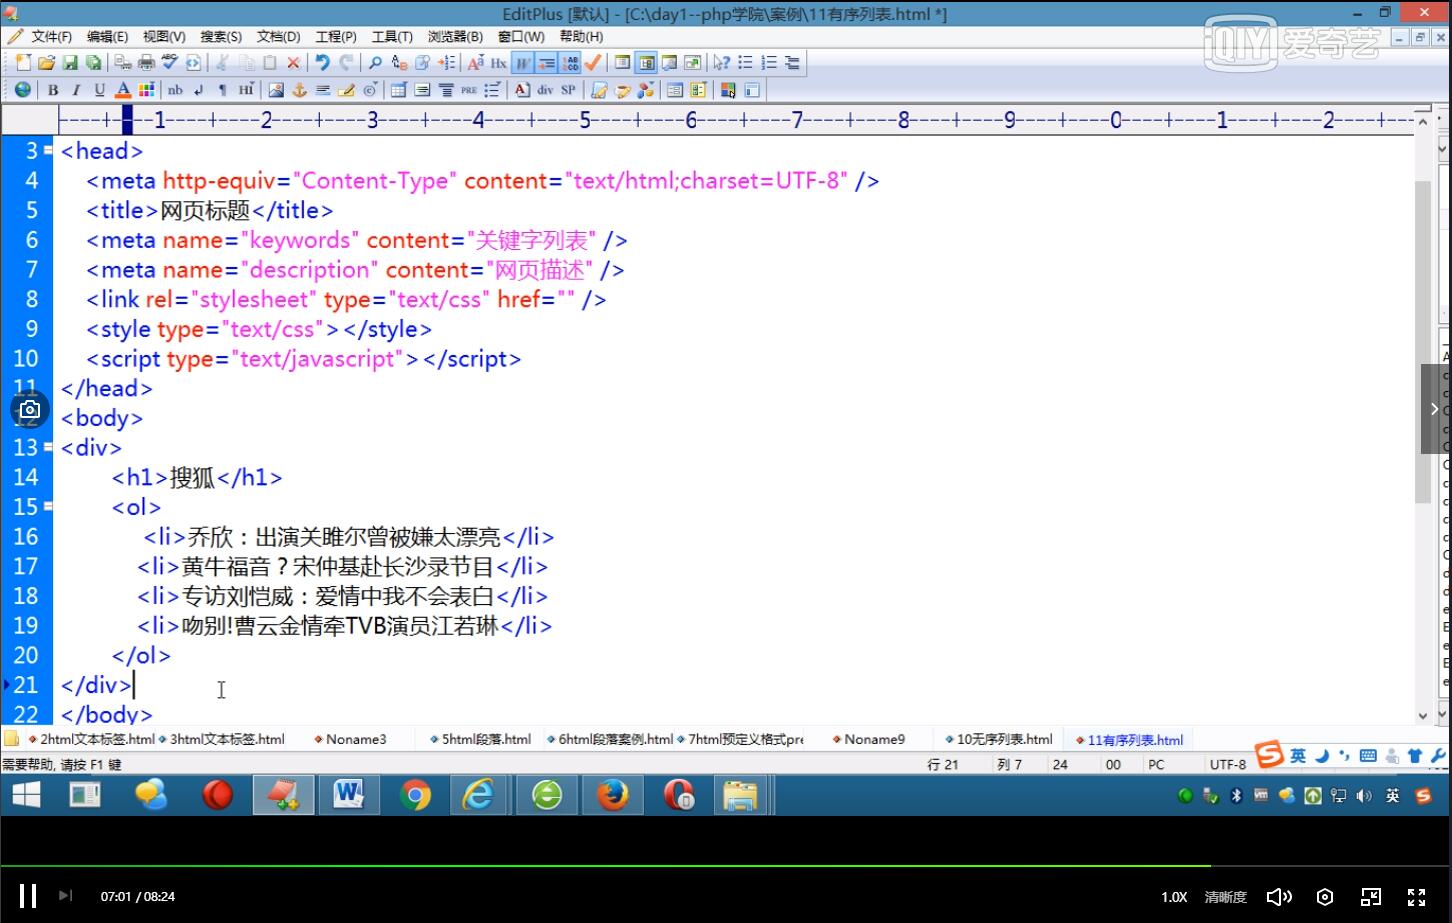Pause the video playback
This screenshot has width=1452, height=923.
click(28, 896)
